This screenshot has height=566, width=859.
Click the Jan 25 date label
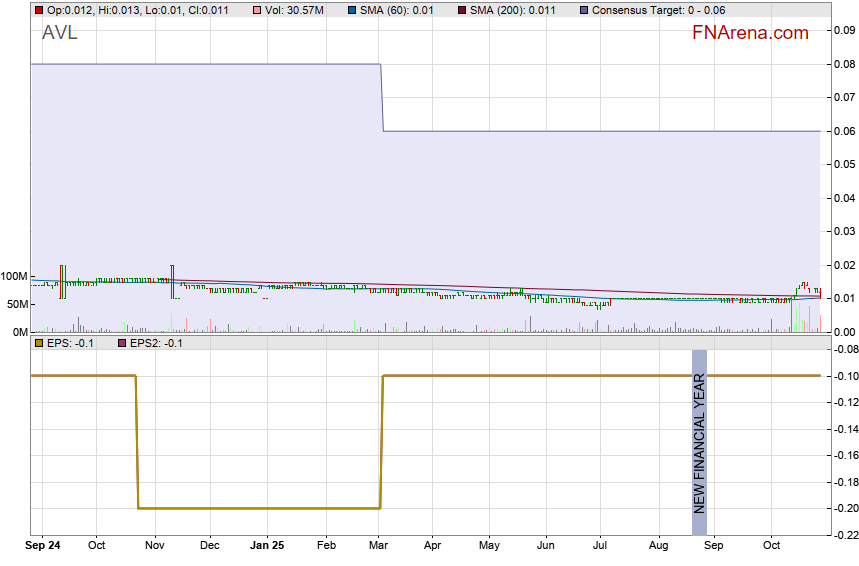click(266, 546)
